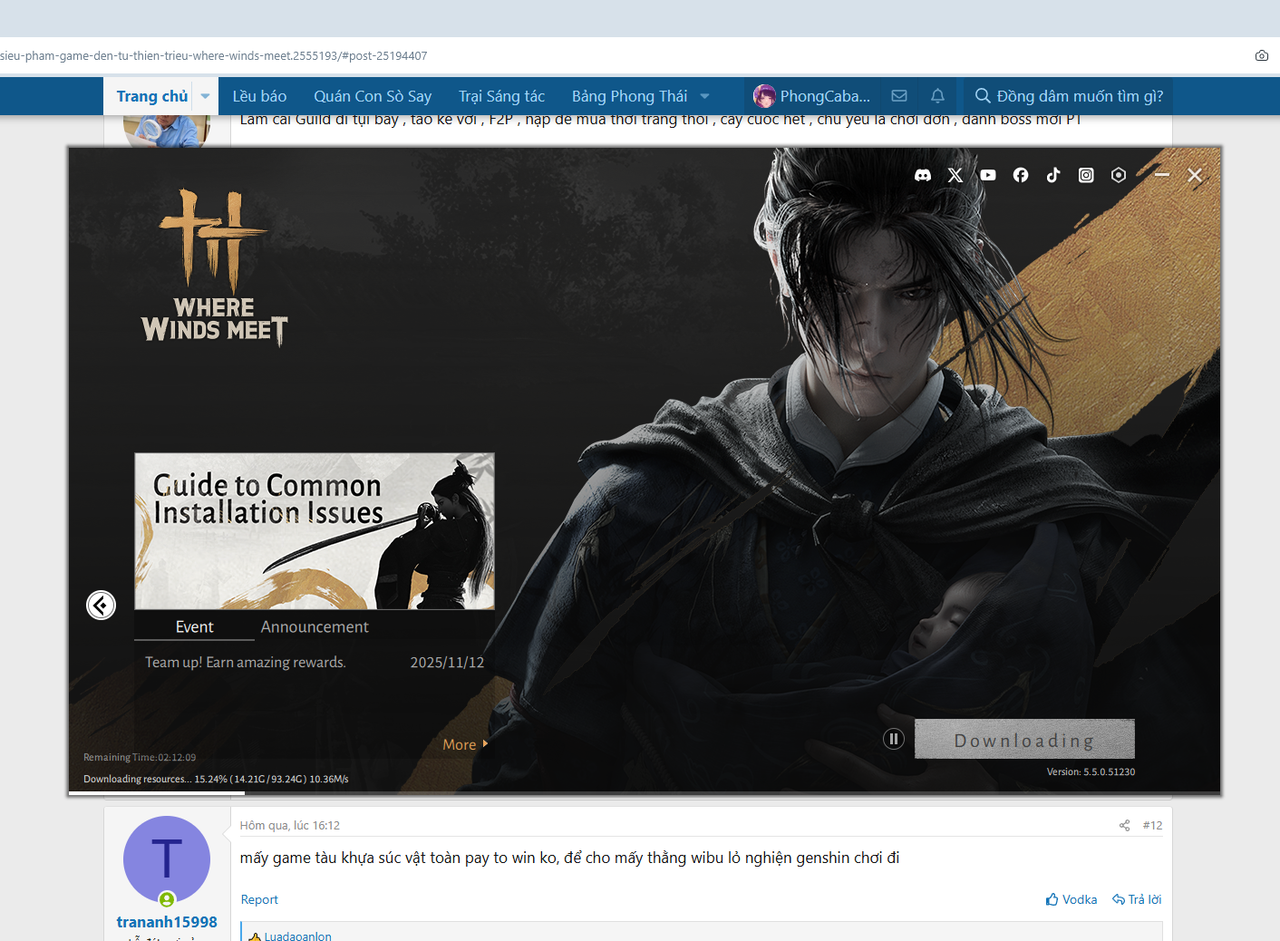Viewport: 1280px width, 941px height.
Task: Open the forum inbox envelope icon
Action: tap(898, 95)
